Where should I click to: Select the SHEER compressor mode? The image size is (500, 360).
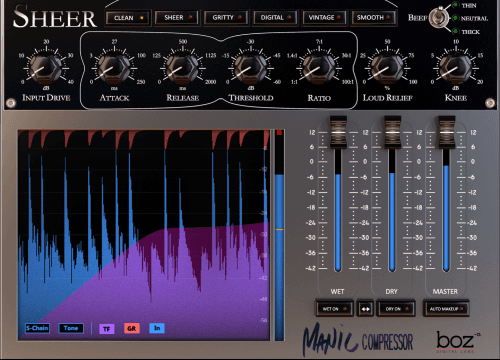coord(177,18)
